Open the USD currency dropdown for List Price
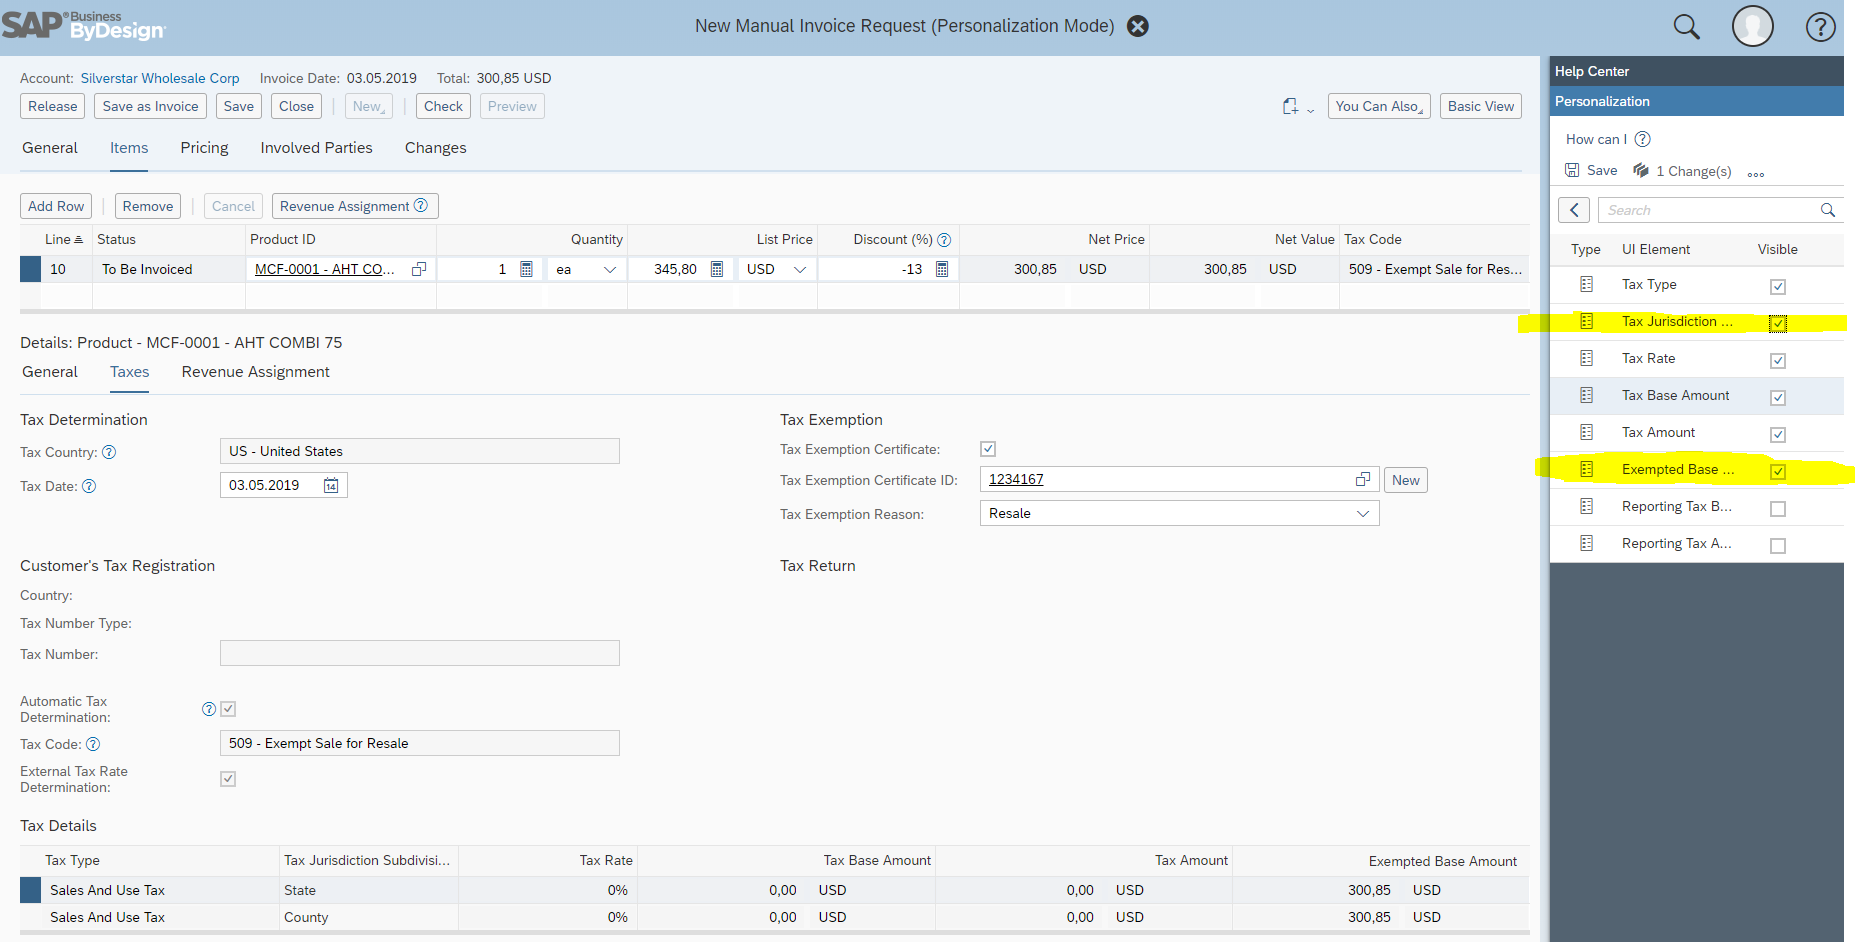The height and width of the screenshot is (942, 1855). point(799,269)
